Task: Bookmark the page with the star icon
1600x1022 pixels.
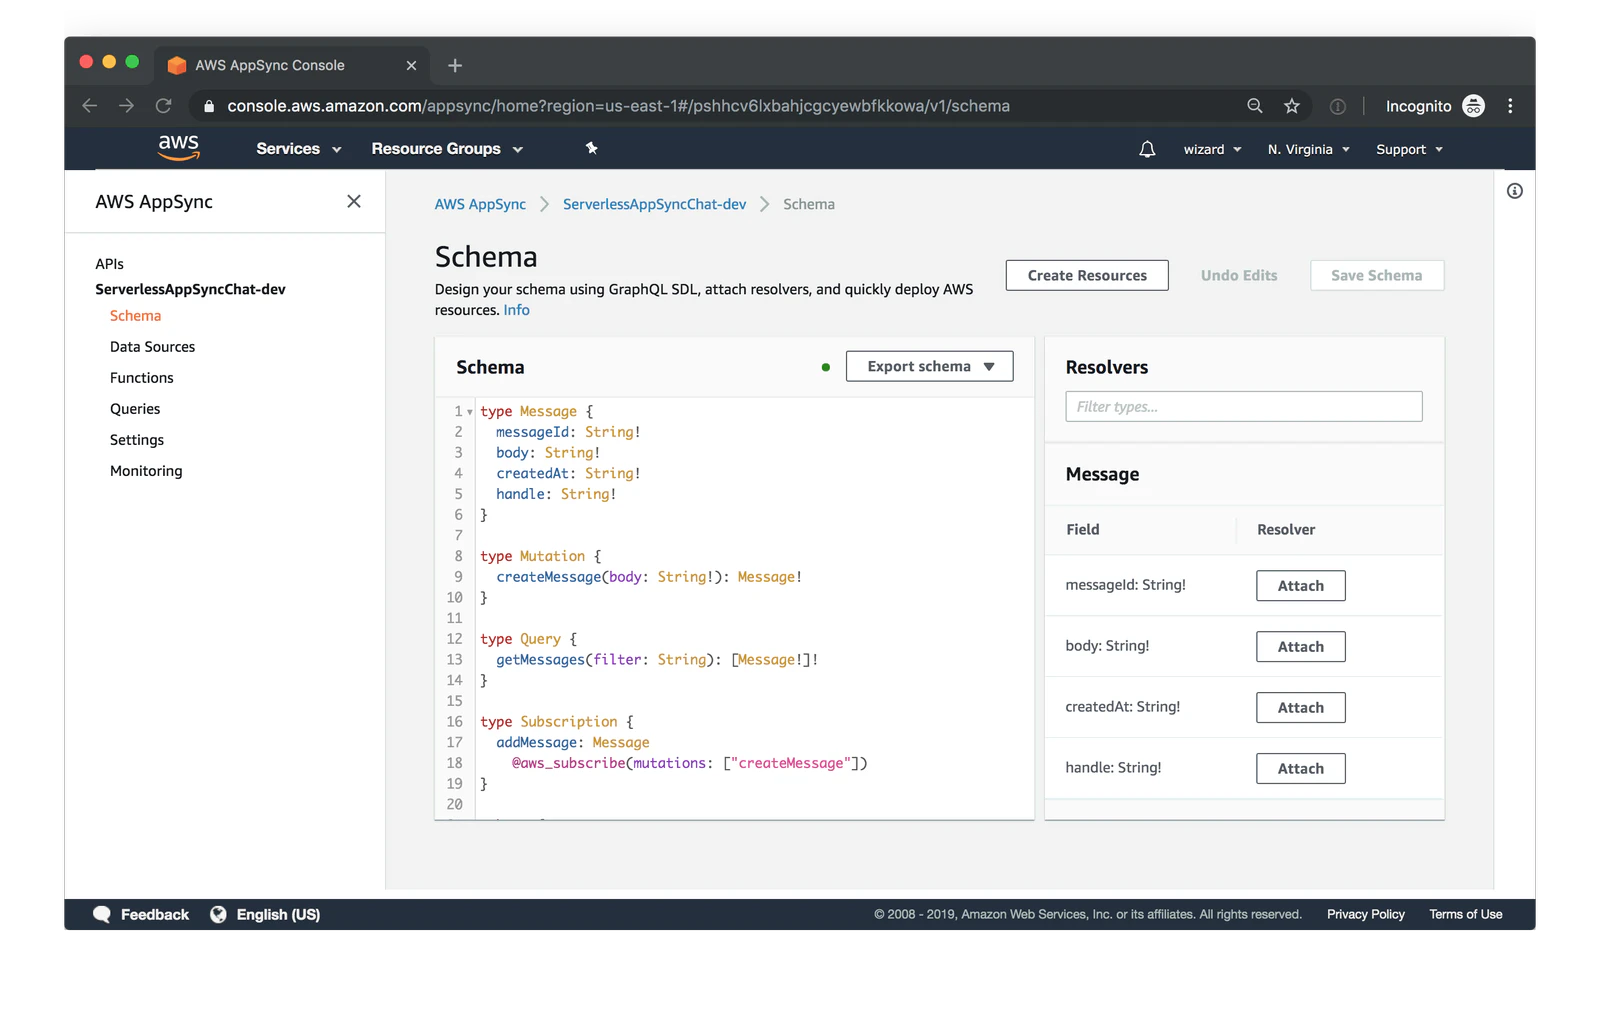Action: pos(1291,105)
